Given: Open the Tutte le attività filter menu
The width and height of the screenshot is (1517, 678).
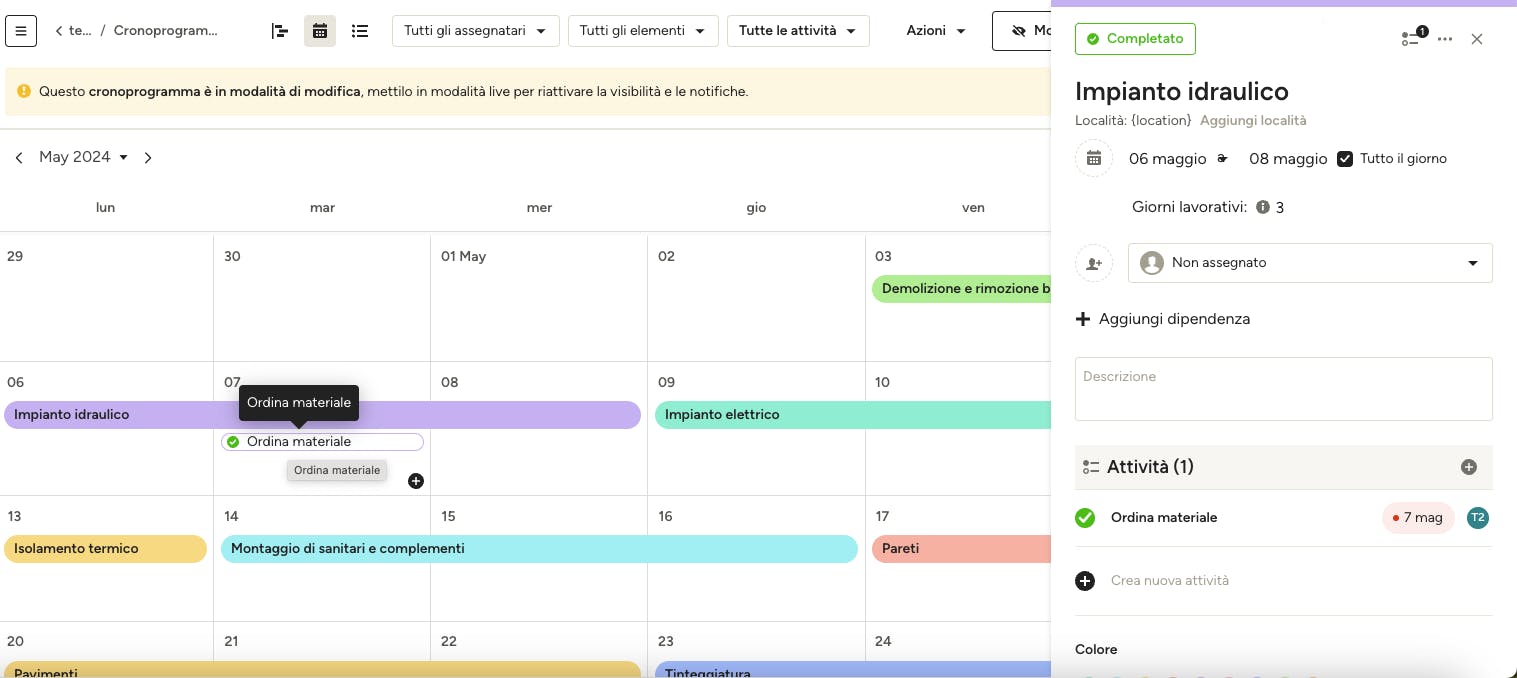Looking at the screenshot, I should [798, 31].
